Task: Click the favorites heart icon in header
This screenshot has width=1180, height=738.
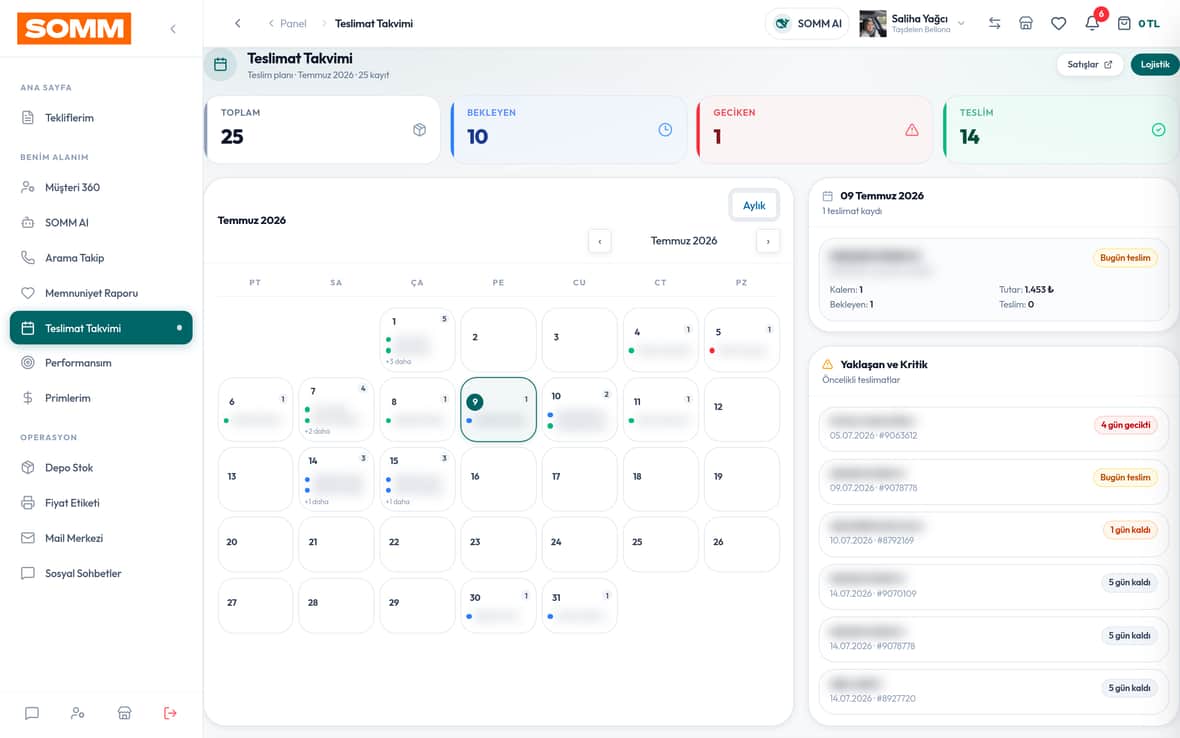Action: coord(1058,23)
